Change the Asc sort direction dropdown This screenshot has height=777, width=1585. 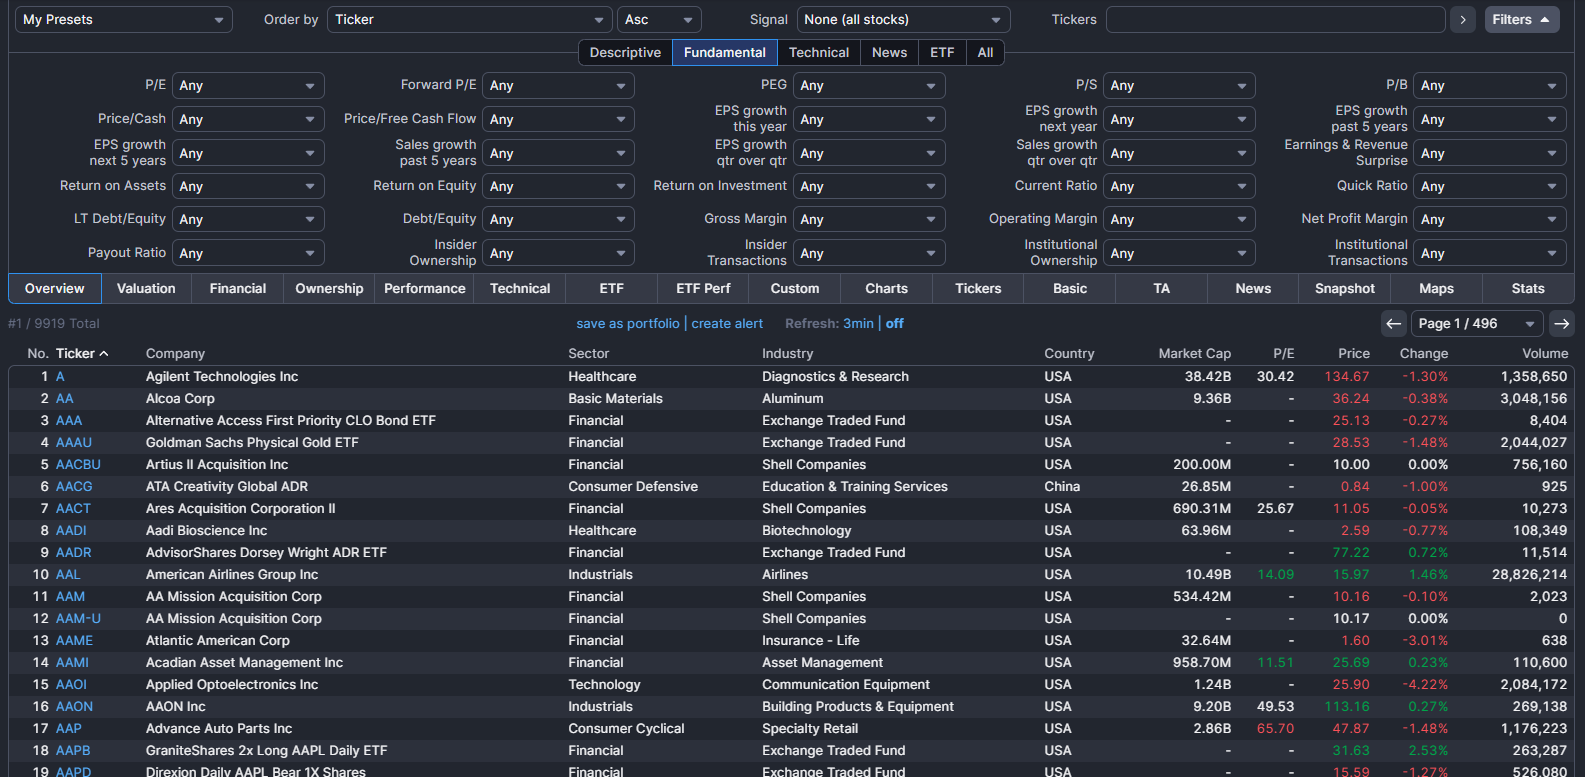coord(660,20)
